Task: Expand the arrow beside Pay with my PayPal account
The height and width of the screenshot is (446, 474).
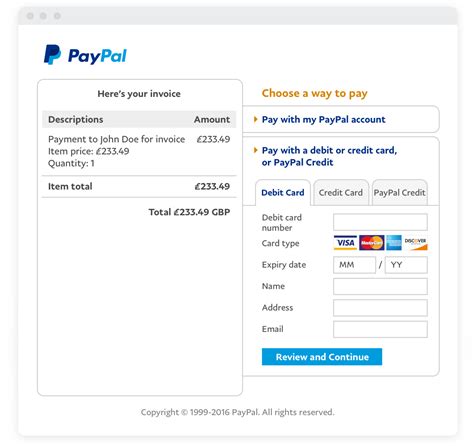Action: coord(256,119)
